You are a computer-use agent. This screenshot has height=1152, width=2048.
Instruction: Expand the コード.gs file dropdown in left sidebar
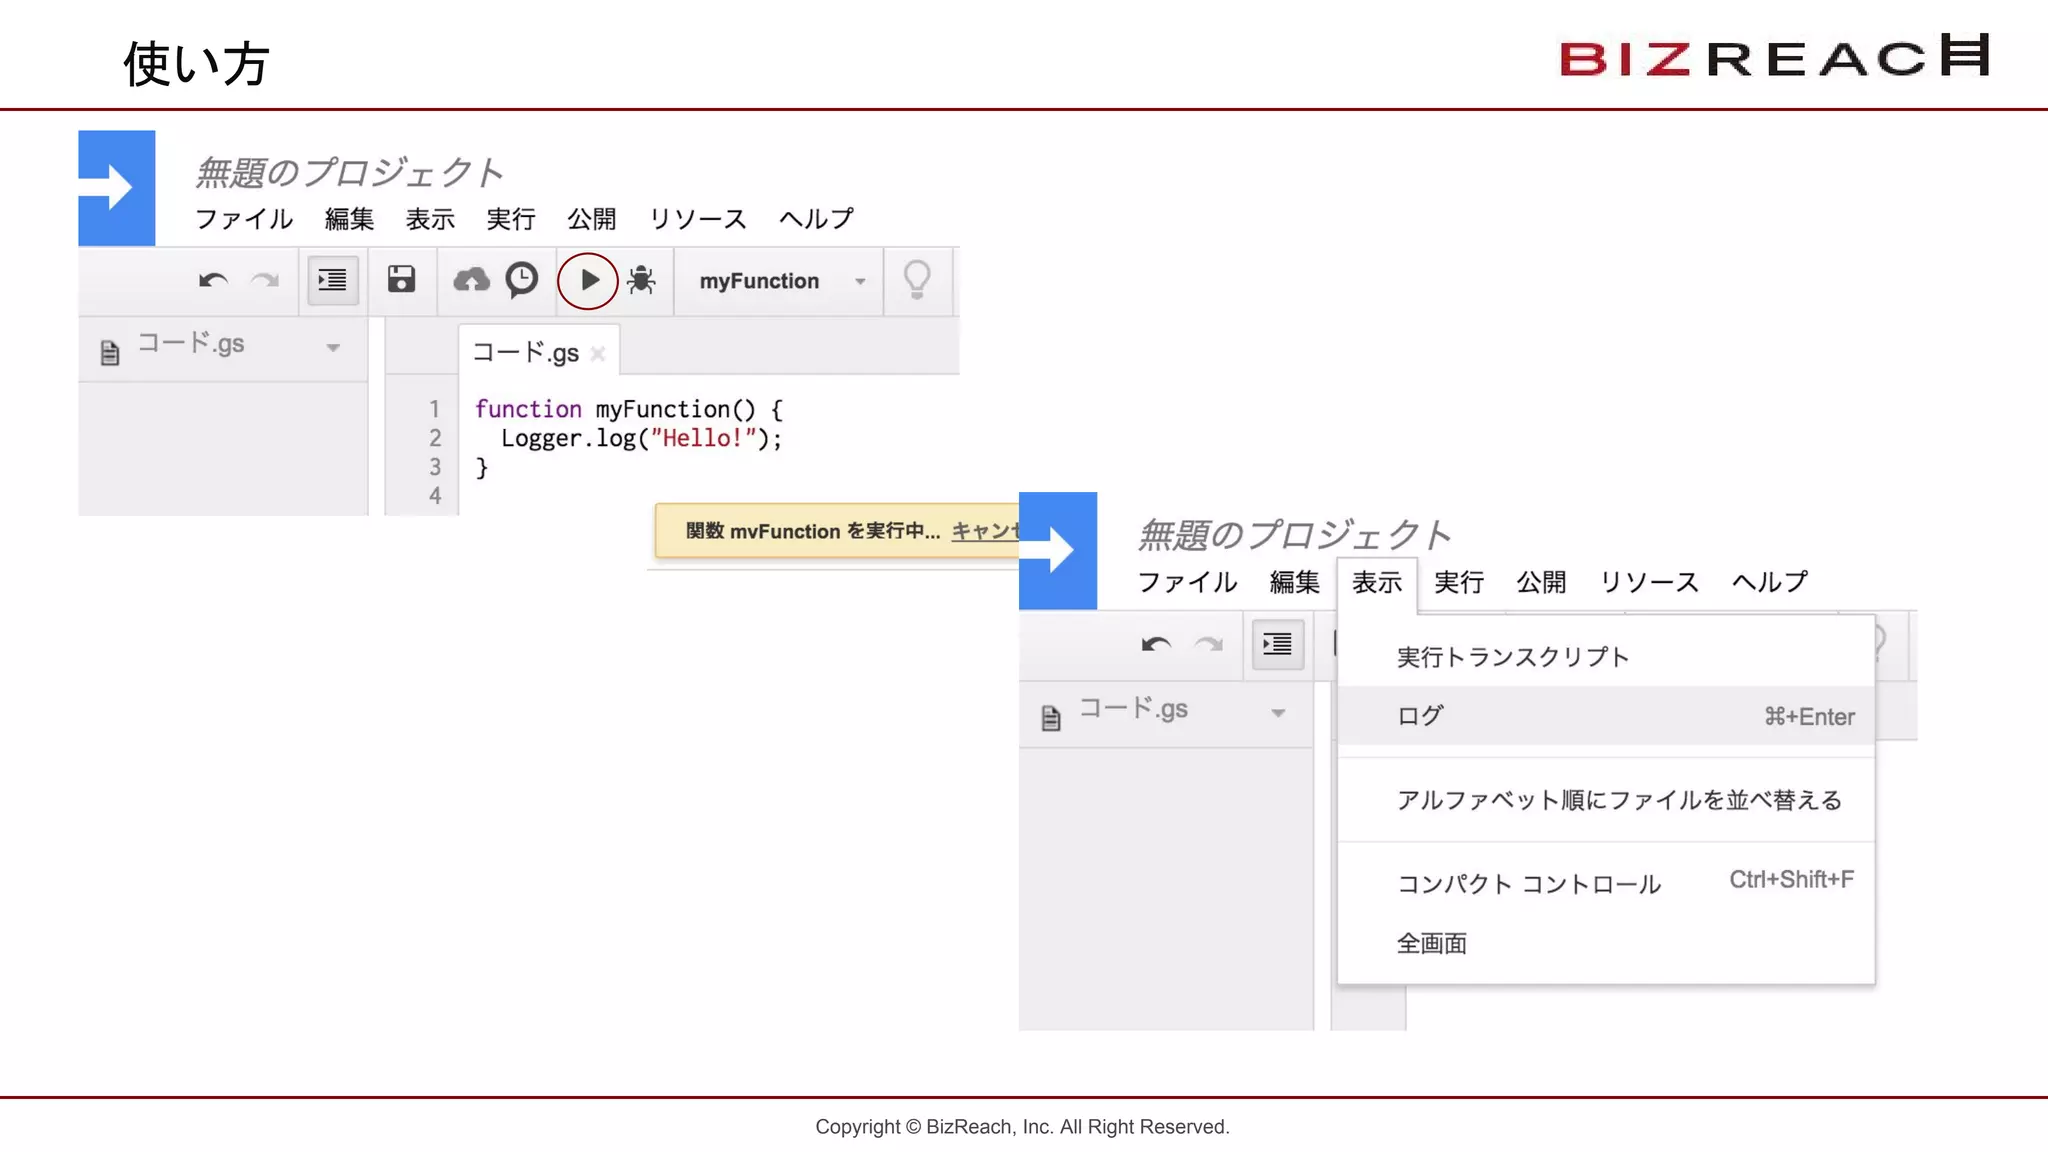(x=333, y=347)
